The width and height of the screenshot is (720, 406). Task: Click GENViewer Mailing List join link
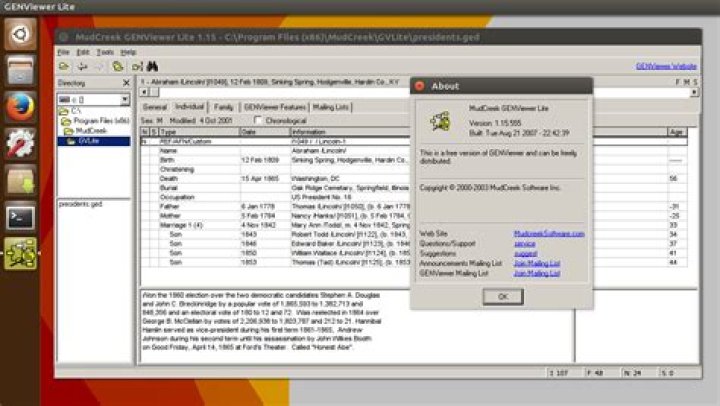pyautogui.click(x=536, y=273)
